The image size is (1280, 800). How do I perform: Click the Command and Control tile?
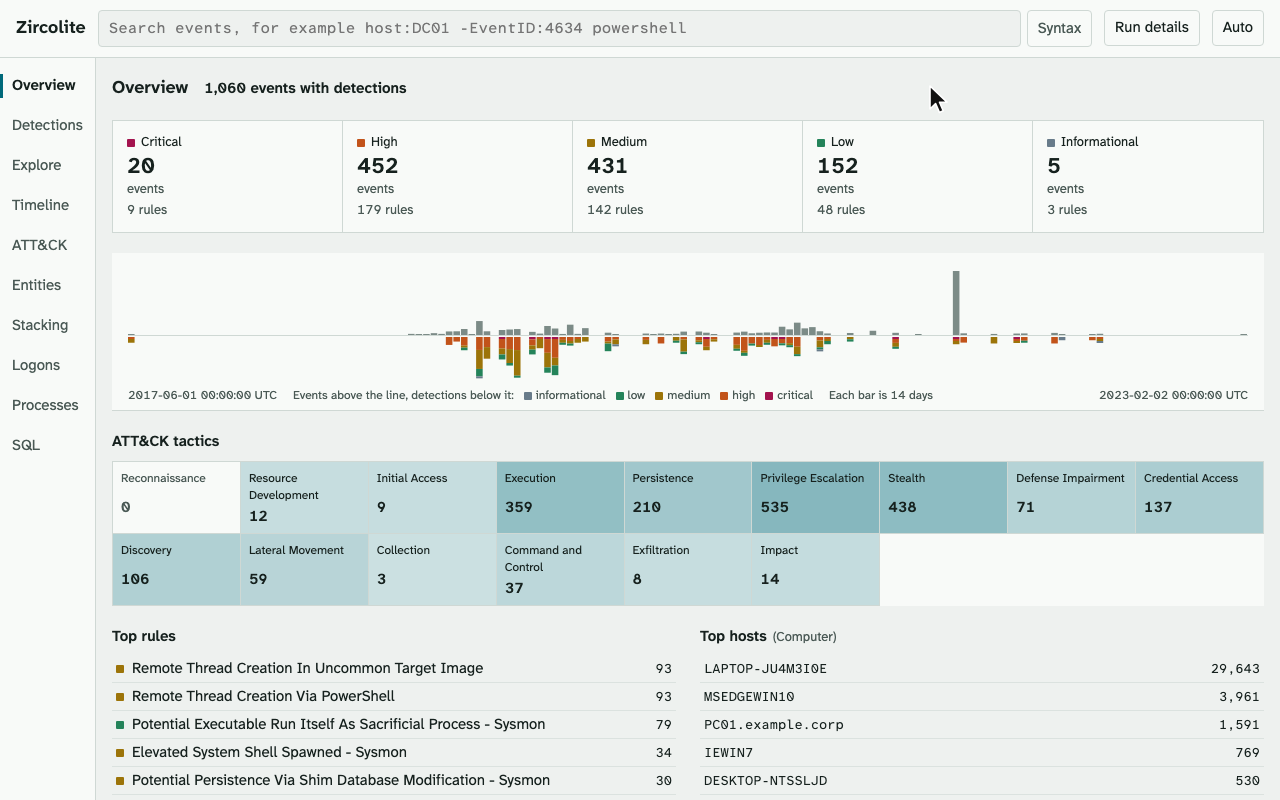(560, 569)
